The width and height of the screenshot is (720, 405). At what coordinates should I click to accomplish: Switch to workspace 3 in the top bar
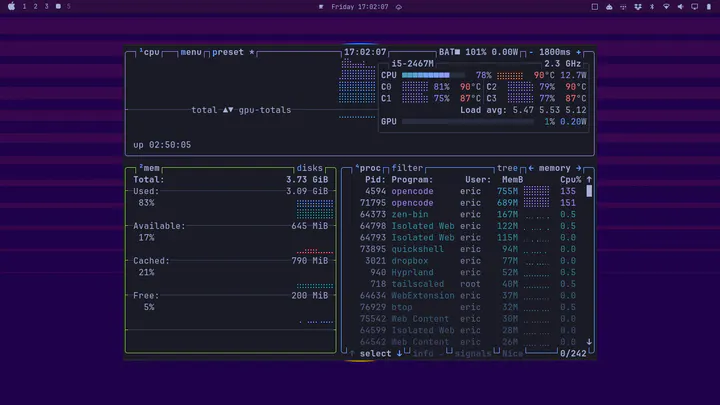click(46, 6)
